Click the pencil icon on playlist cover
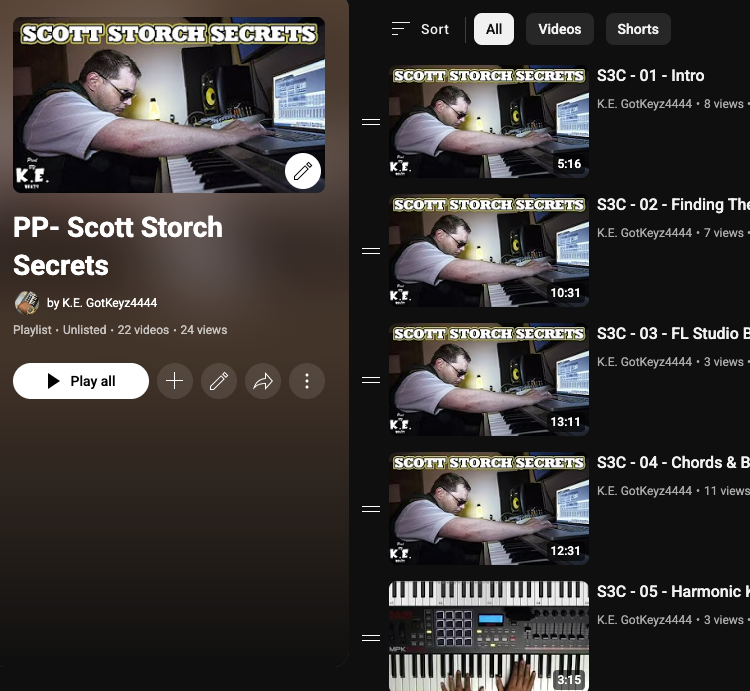750x691 pixels. pos(303,172)
